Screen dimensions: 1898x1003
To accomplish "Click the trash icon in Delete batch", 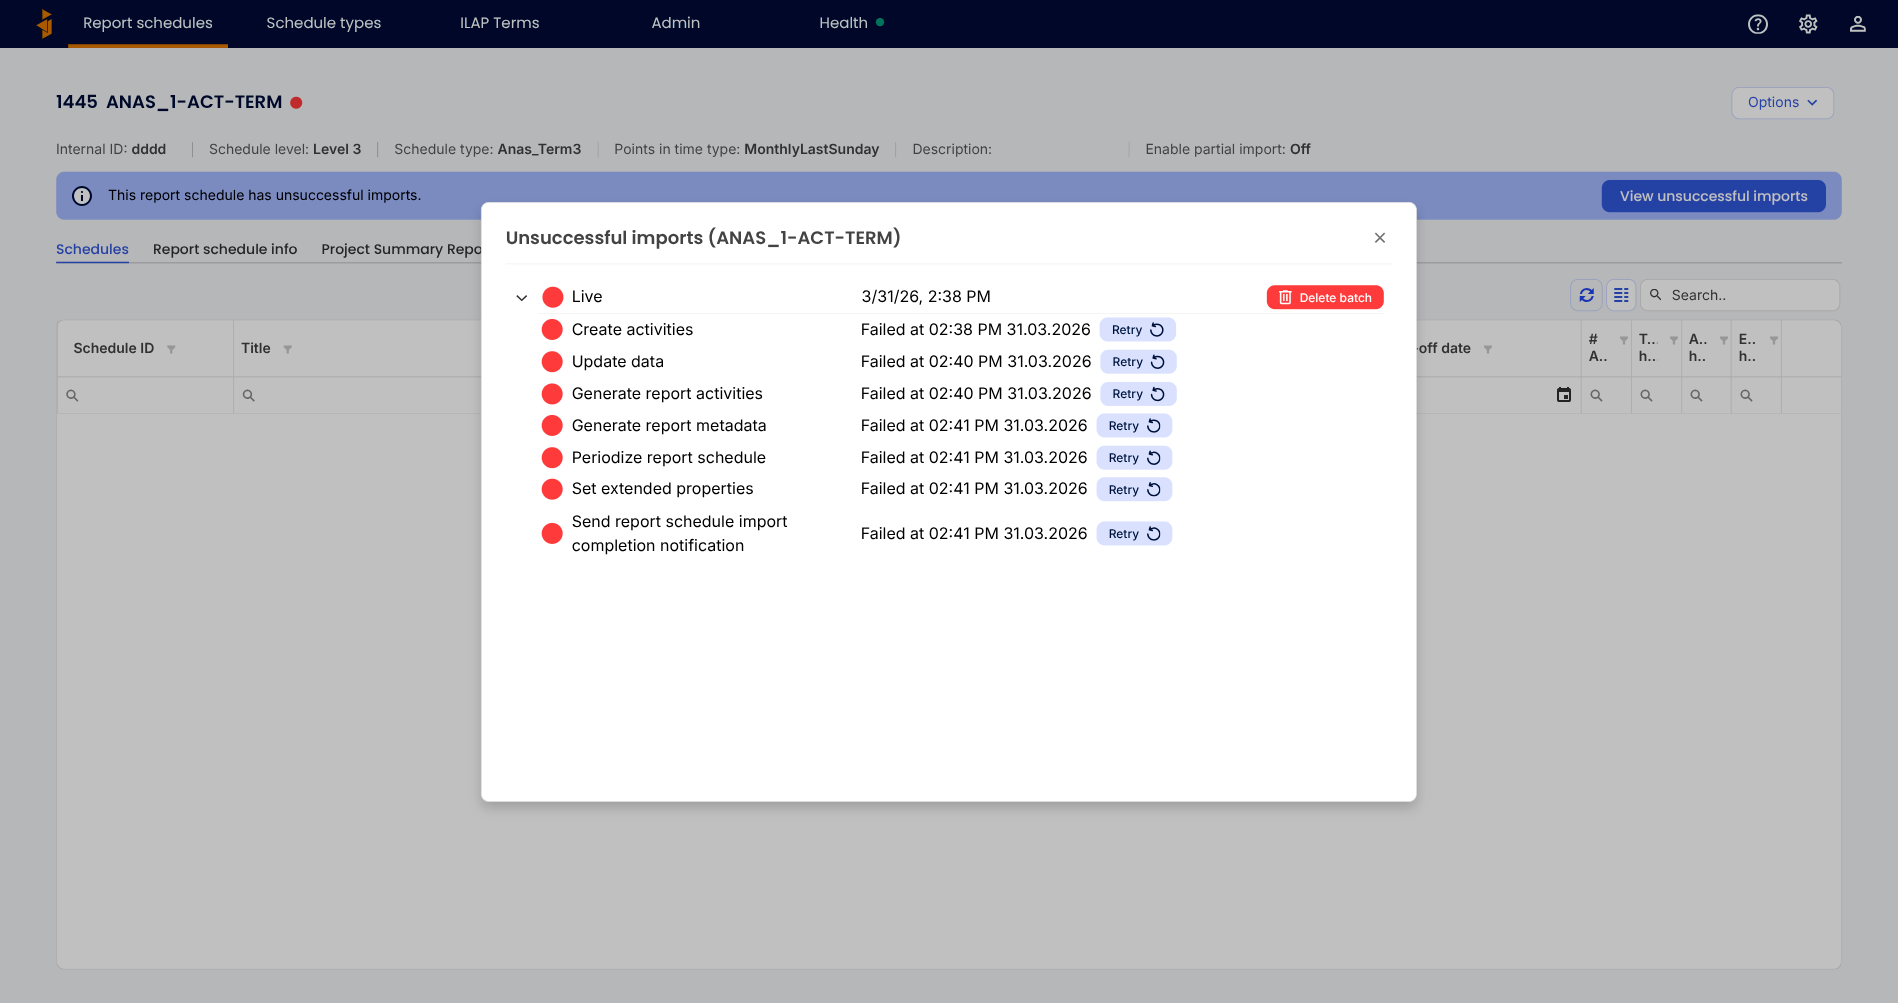I will [1286, 298].
